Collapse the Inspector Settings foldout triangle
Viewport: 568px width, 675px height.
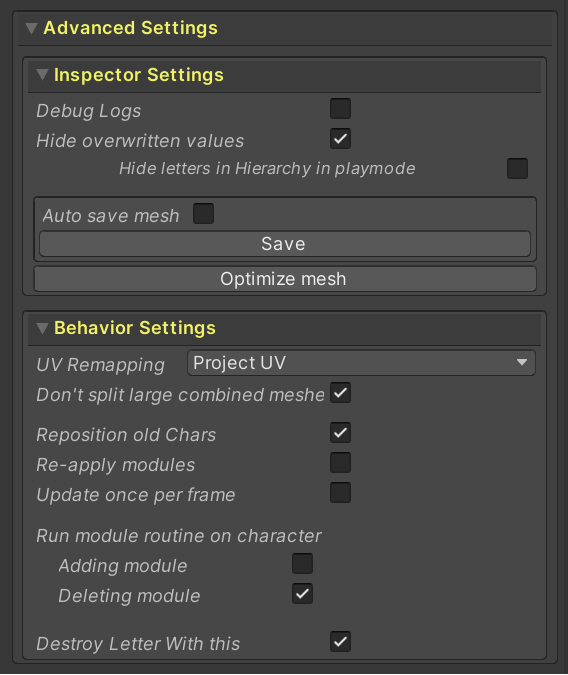coord(42,75)
